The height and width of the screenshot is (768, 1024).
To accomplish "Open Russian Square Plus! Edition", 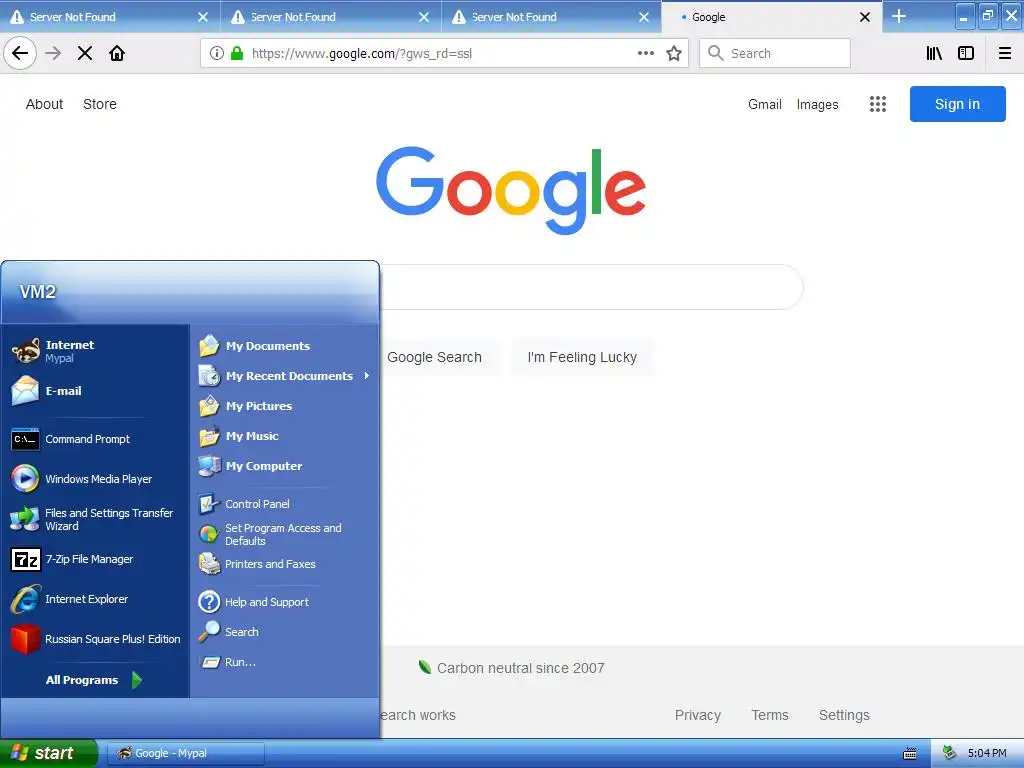I will tap(94, 639).
